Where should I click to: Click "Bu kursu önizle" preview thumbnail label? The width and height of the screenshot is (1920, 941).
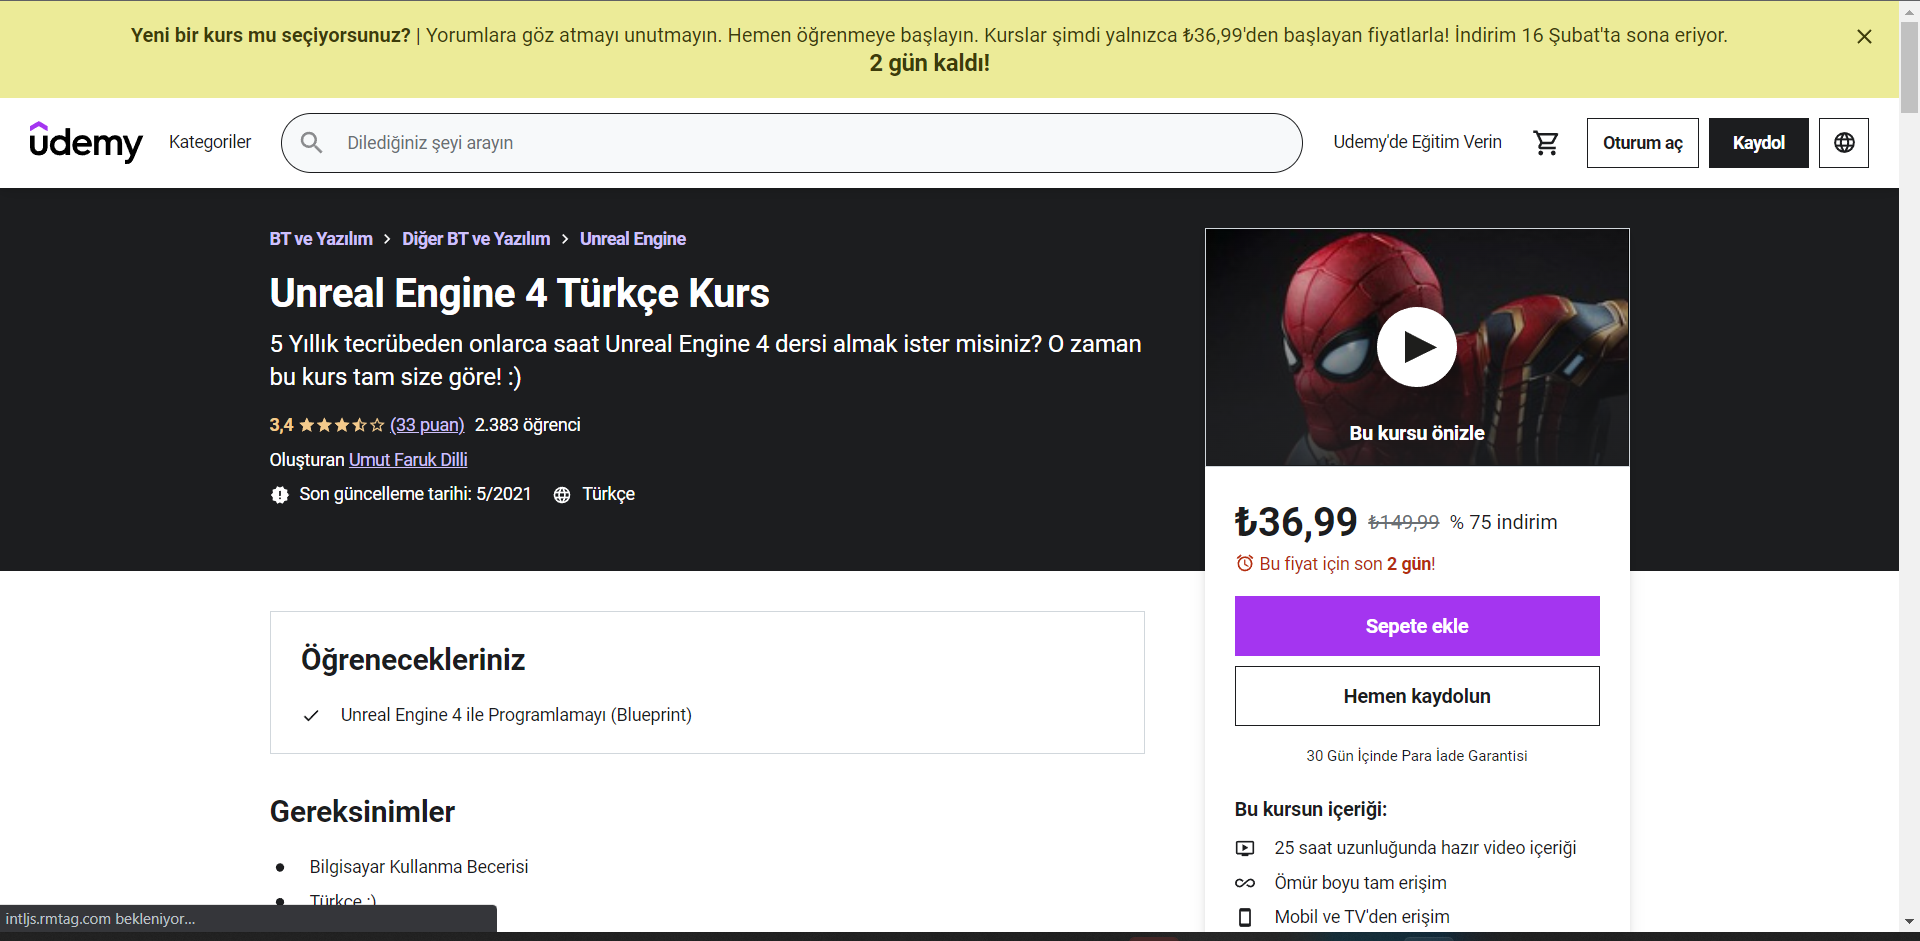[1417, 433]
